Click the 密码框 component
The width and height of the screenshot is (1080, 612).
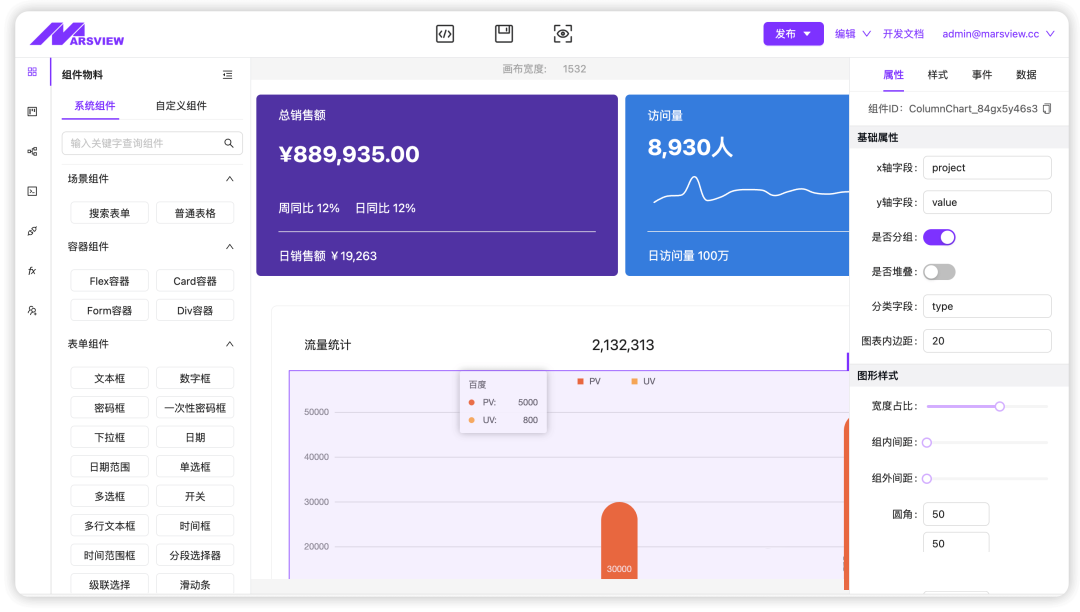110,408
